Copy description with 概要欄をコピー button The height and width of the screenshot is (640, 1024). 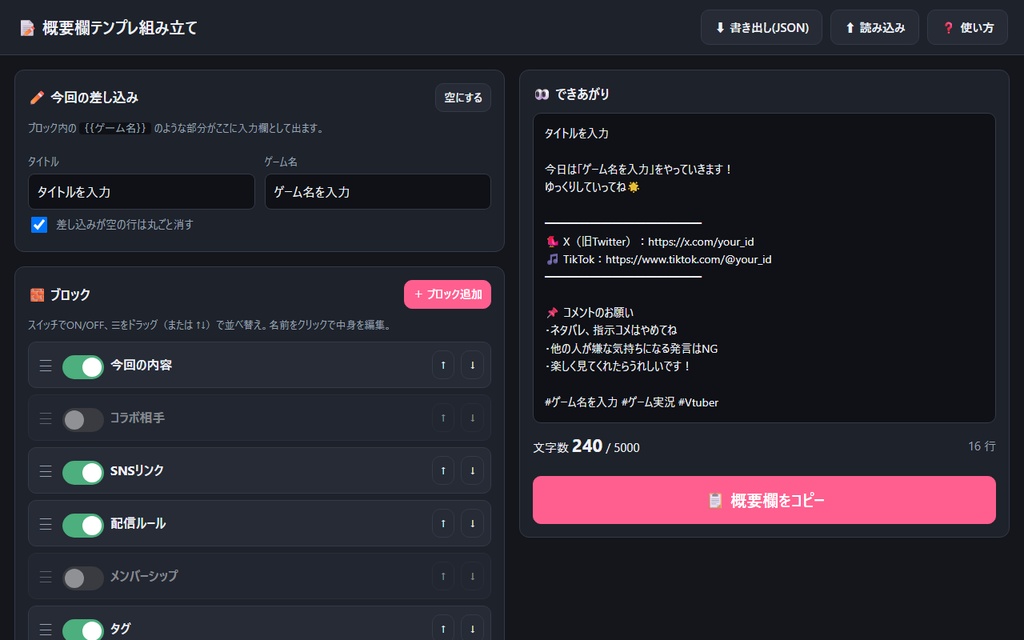point(764,500)
